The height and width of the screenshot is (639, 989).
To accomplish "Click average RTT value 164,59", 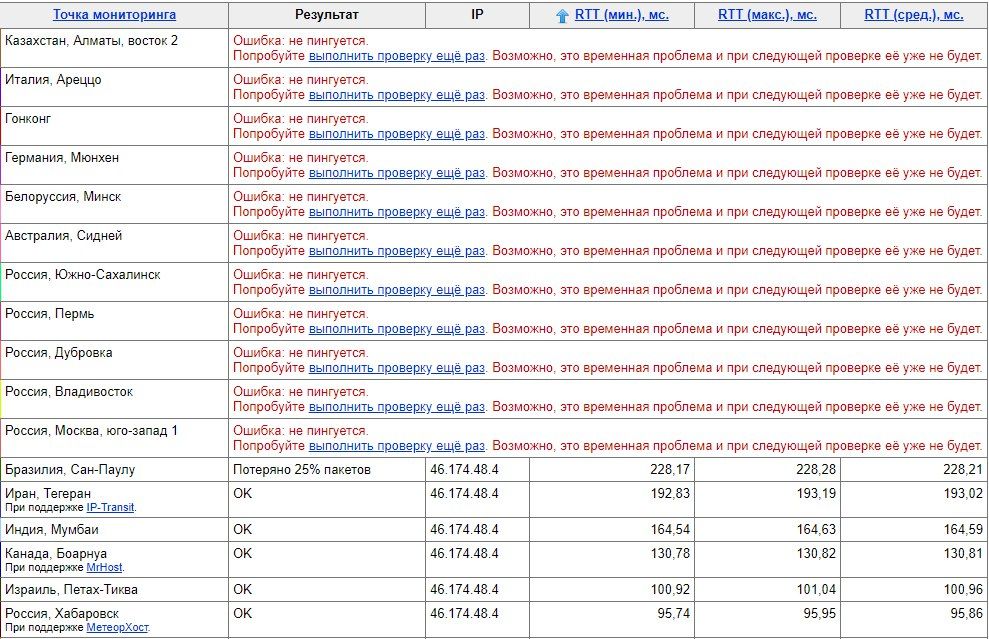I will pos(963,530).
